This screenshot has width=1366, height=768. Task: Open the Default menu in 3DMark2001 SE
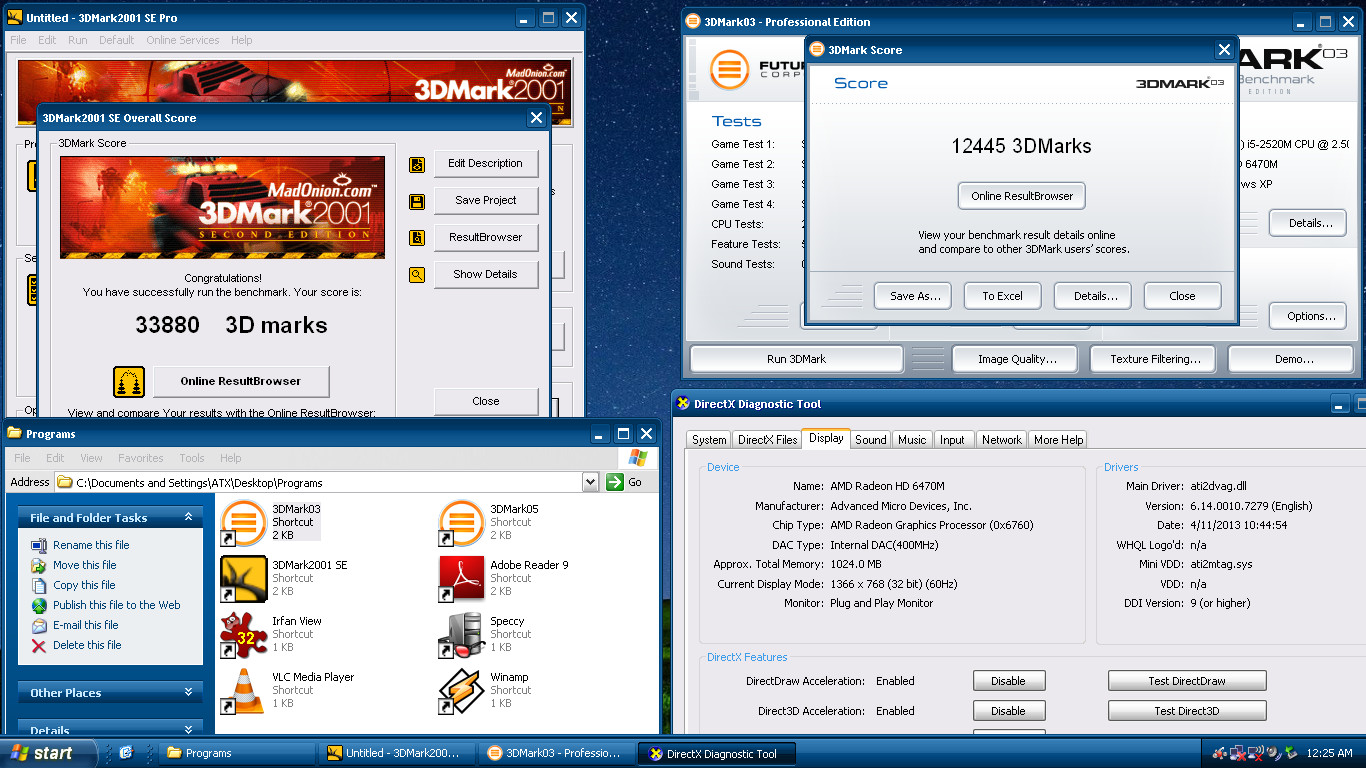[x=116, y=40]
